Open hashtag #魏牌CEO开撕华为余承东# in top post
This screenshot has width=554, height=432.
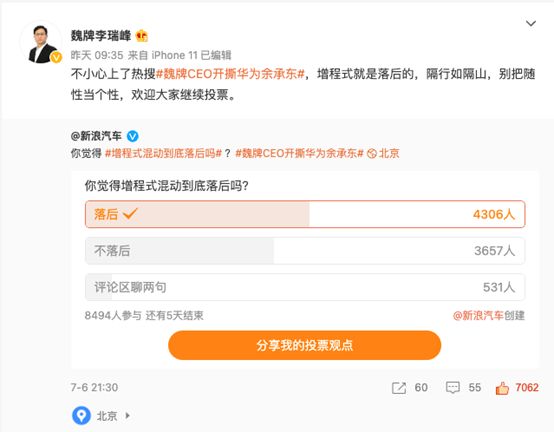click(230, 74)
